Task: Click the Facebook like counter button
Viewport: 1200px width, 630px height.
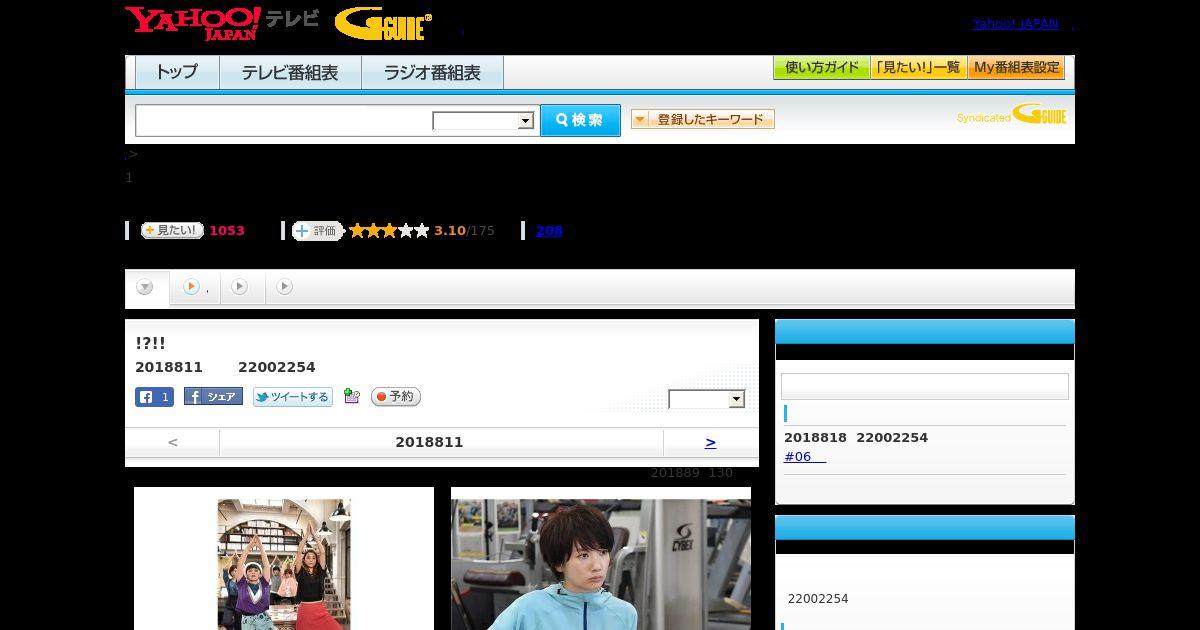Action: coord(154,397)
